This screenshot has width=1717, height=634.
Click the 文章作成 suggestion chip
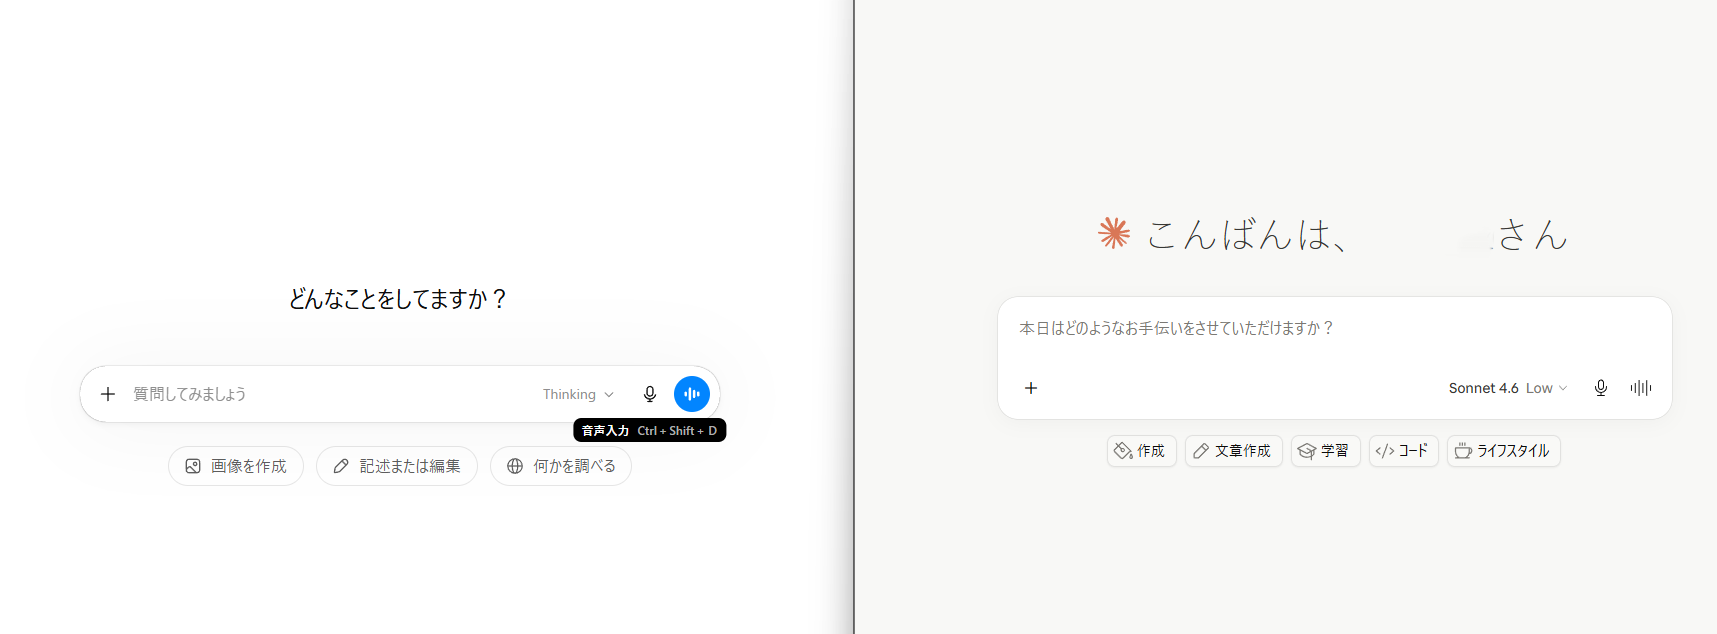(1233, 451)
